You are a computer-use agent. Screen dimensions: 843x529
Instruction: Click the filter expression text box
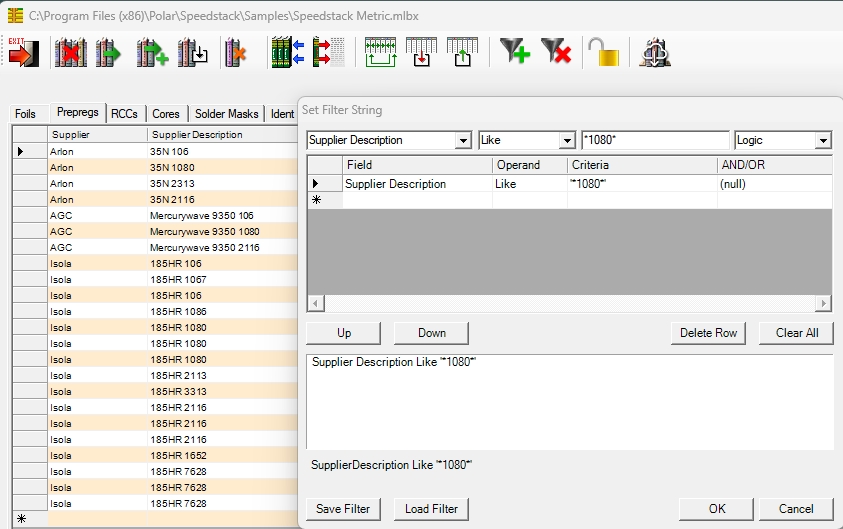pyautogui.click(x=569, y=402)
